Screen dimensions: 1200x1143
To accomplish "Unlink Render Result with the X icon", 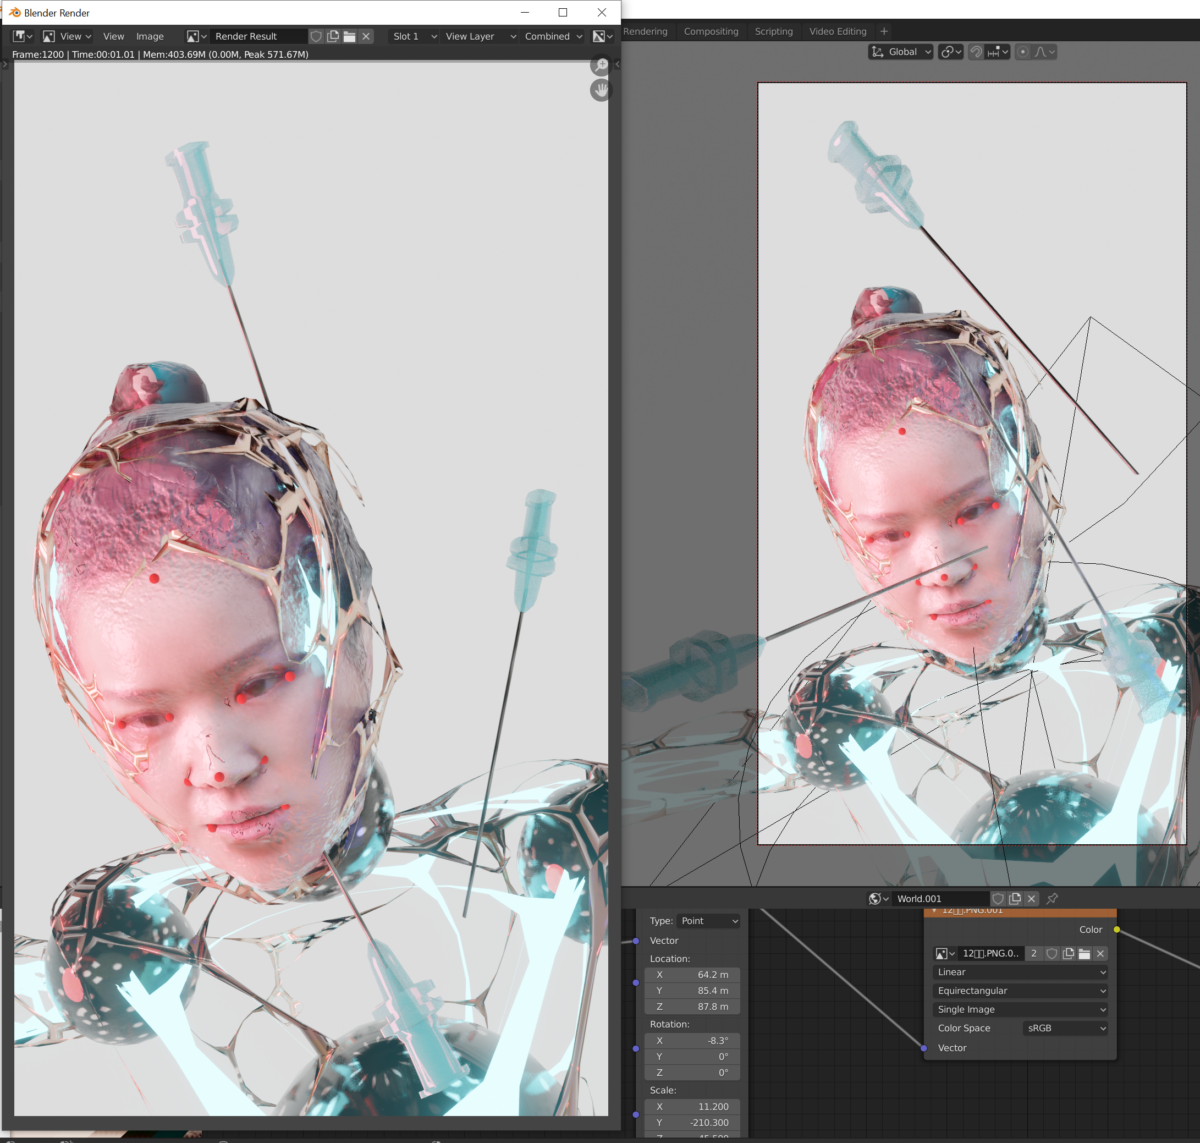I will click(366, 36).
